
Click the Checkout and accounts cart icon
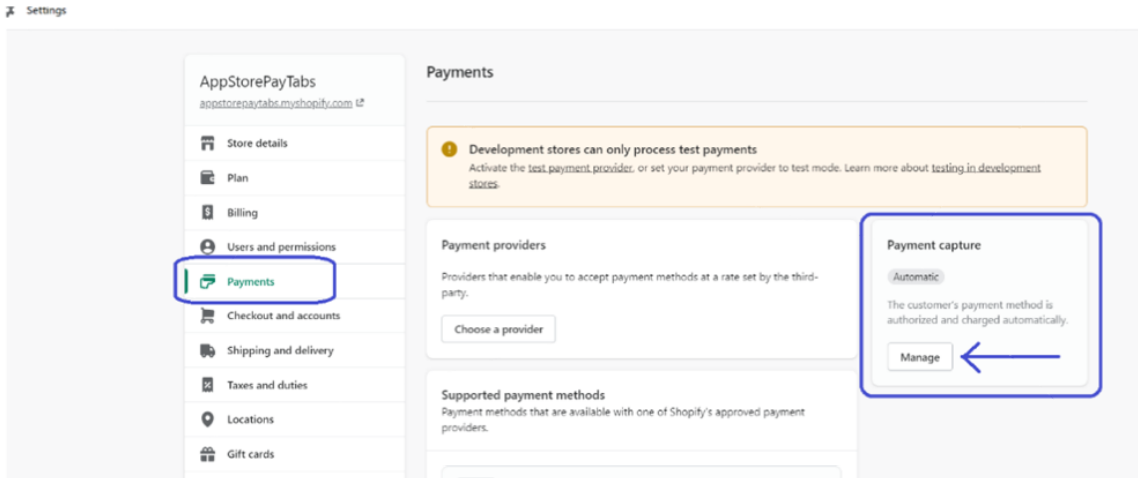tap(208, 316)
